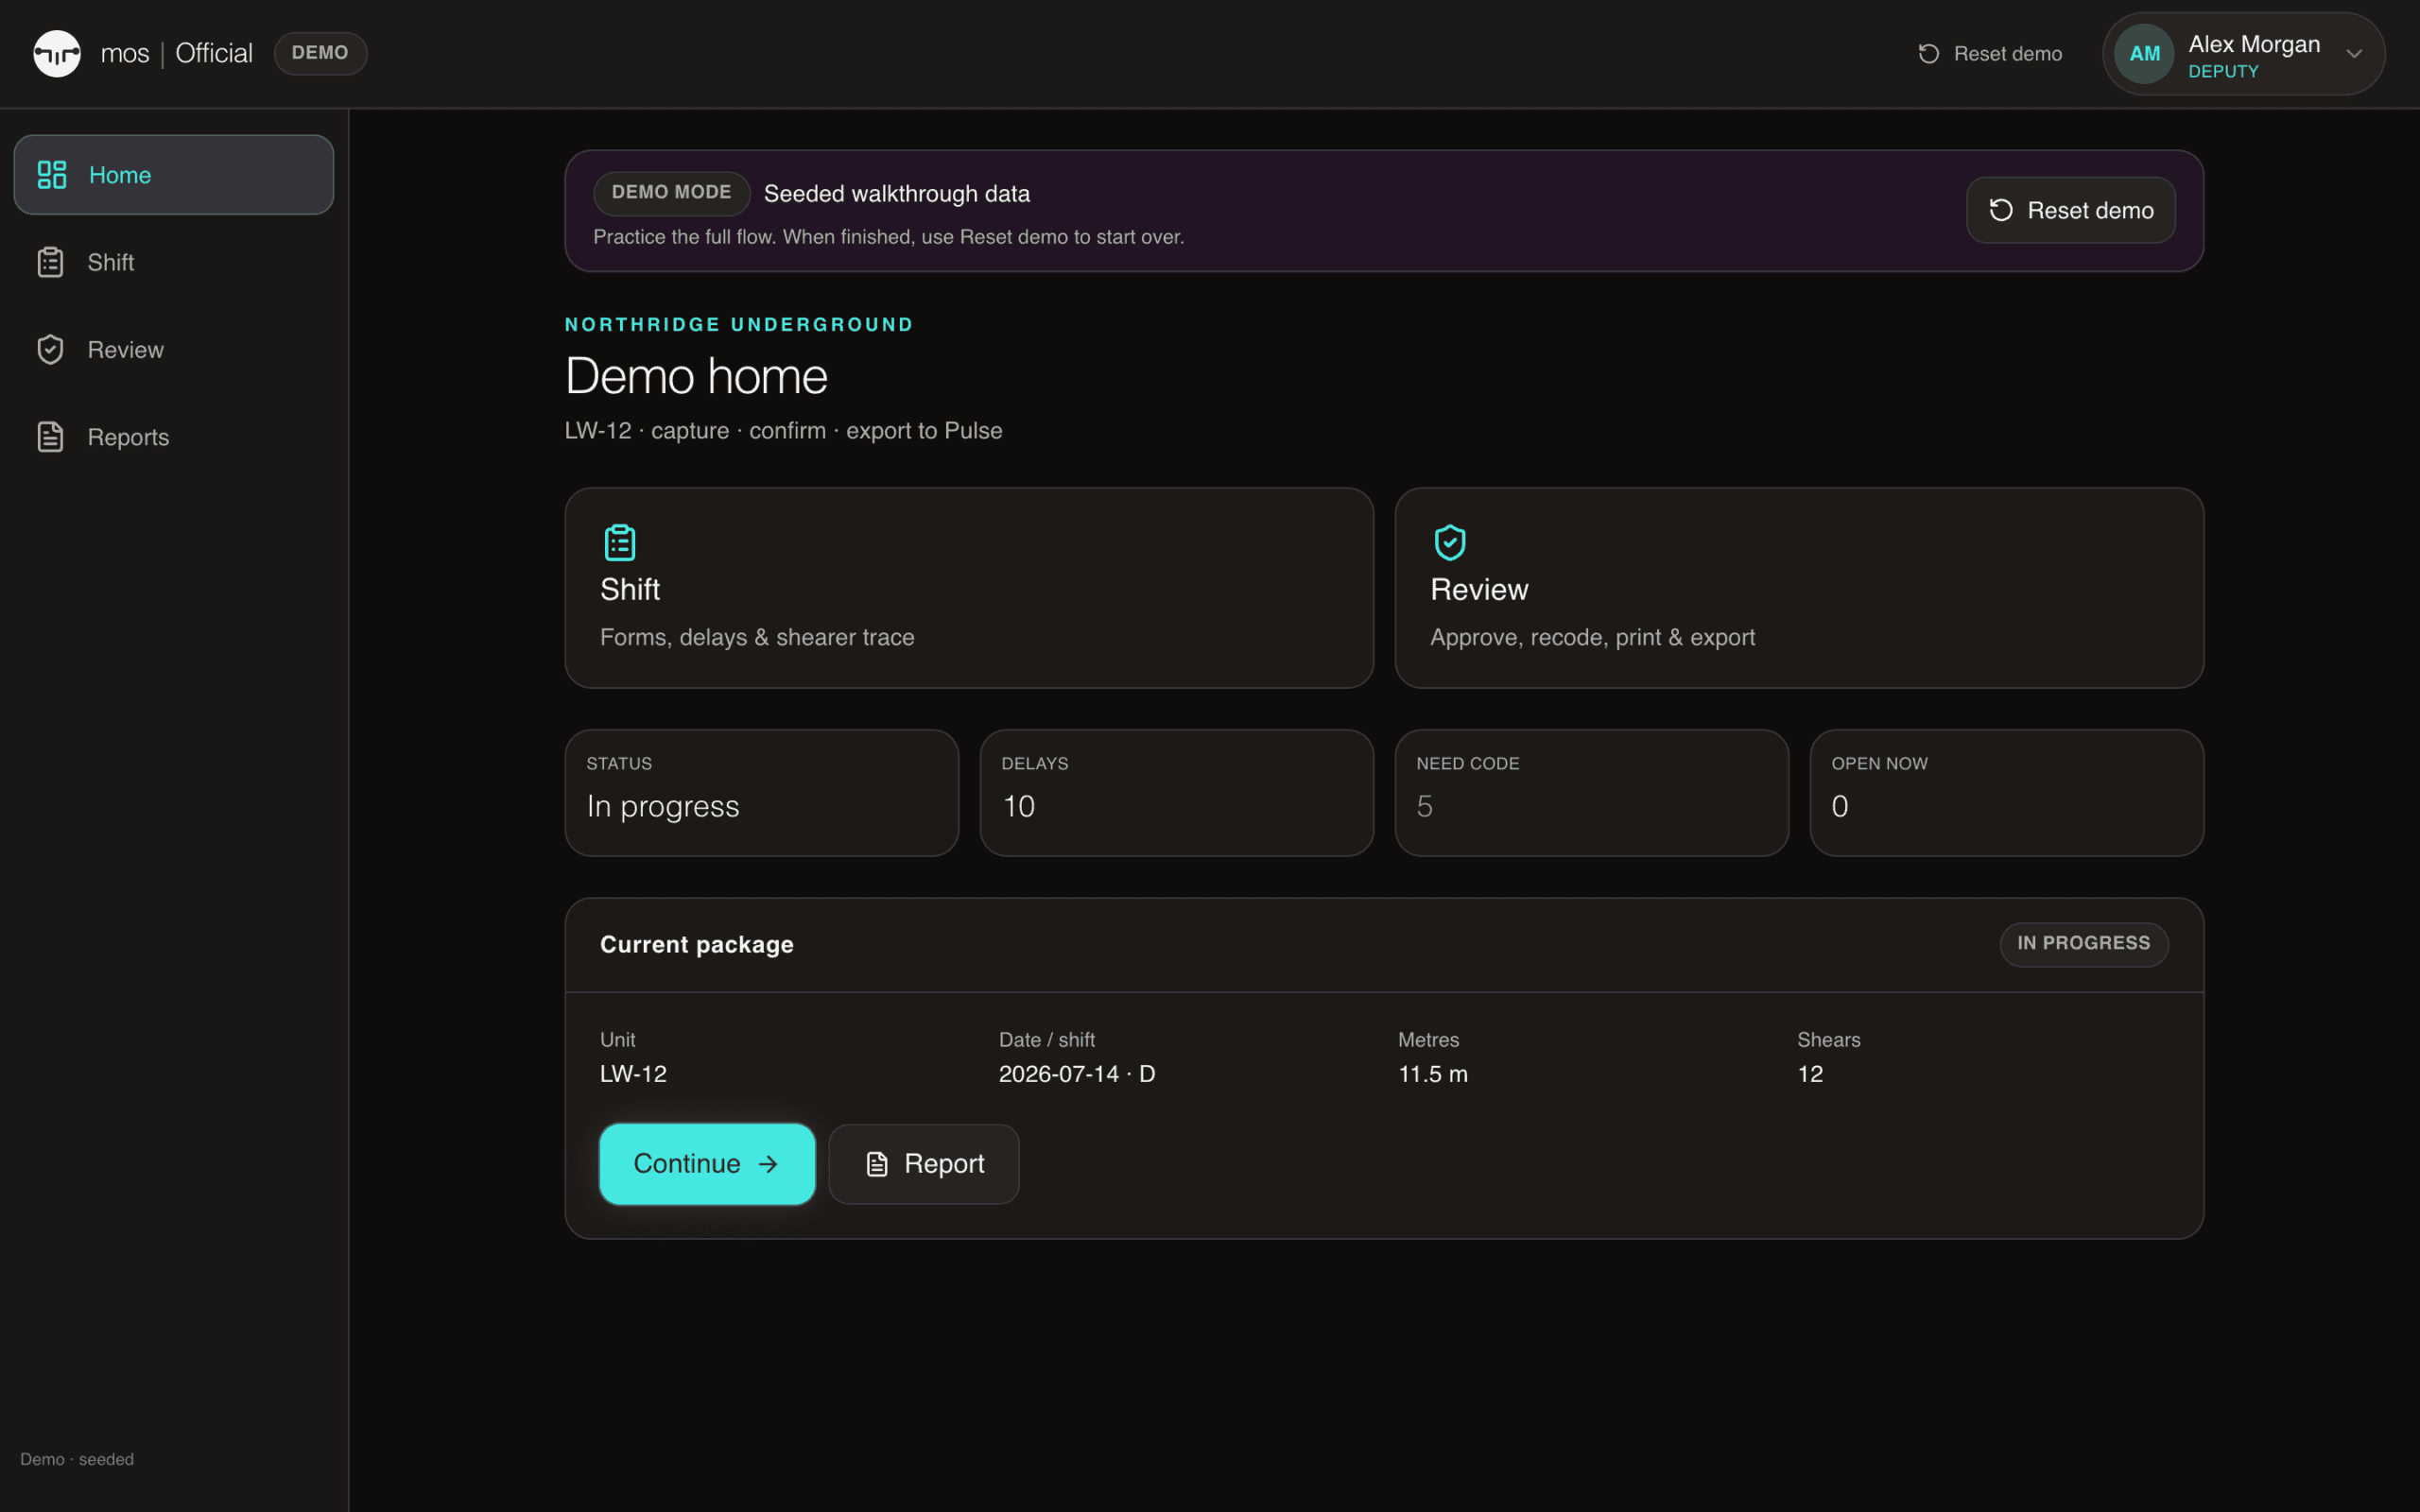Open the Report for current package
2420x1512 pixels.
pos(924,1164)
